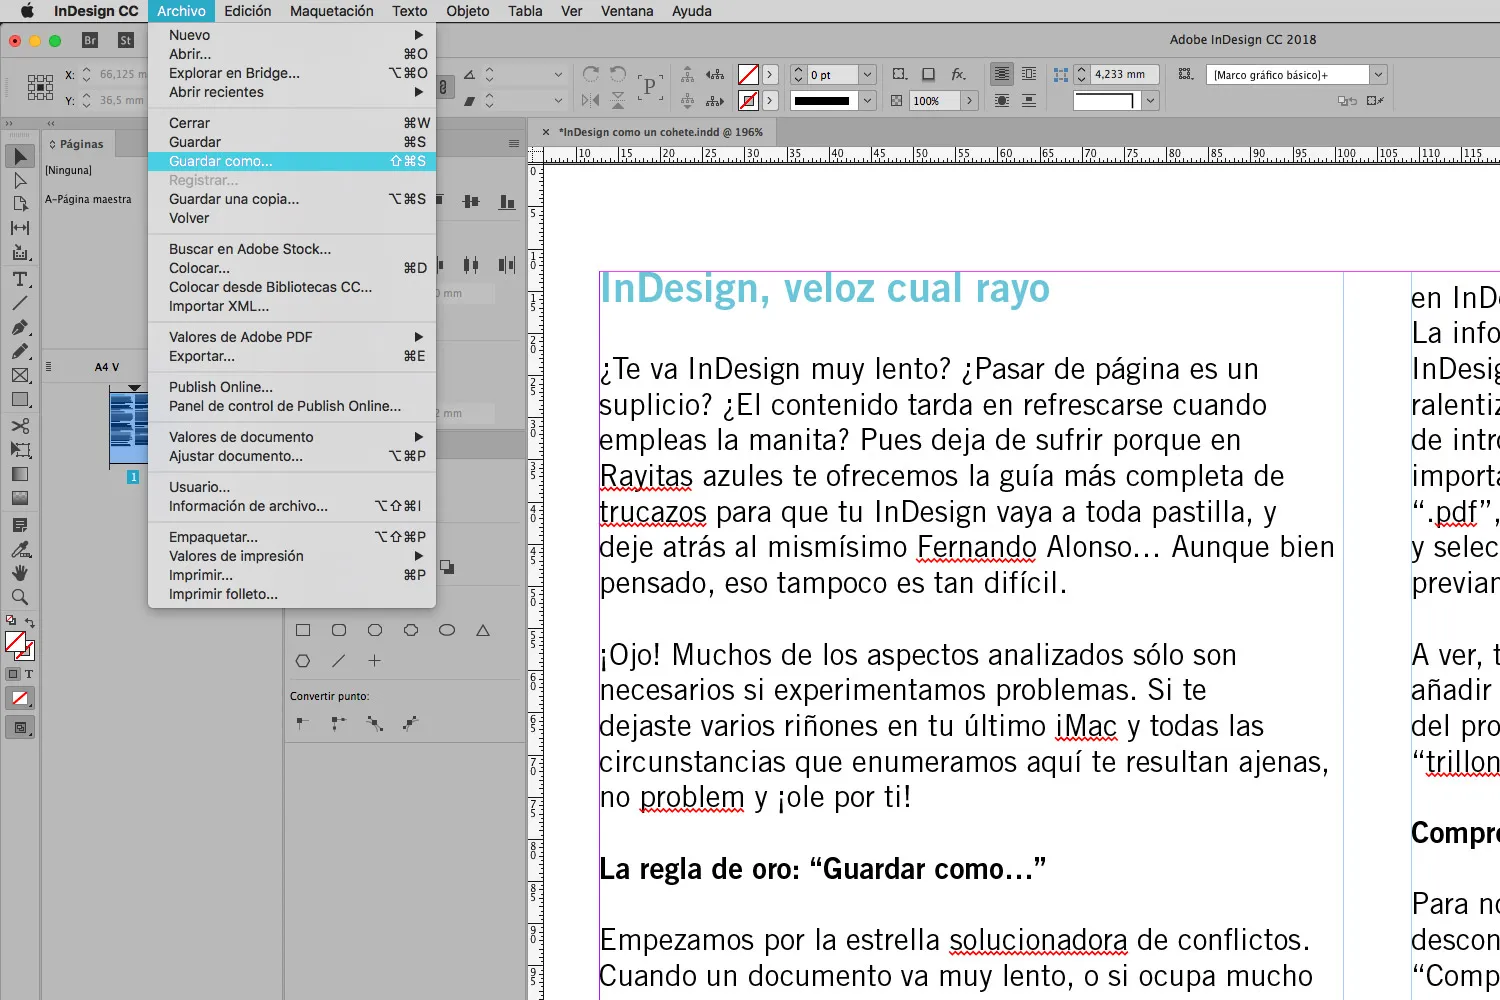The image size is (1500, 1000).
Task: Open the Edición menu
Action: pyautogui.click(x=247, y=11)
